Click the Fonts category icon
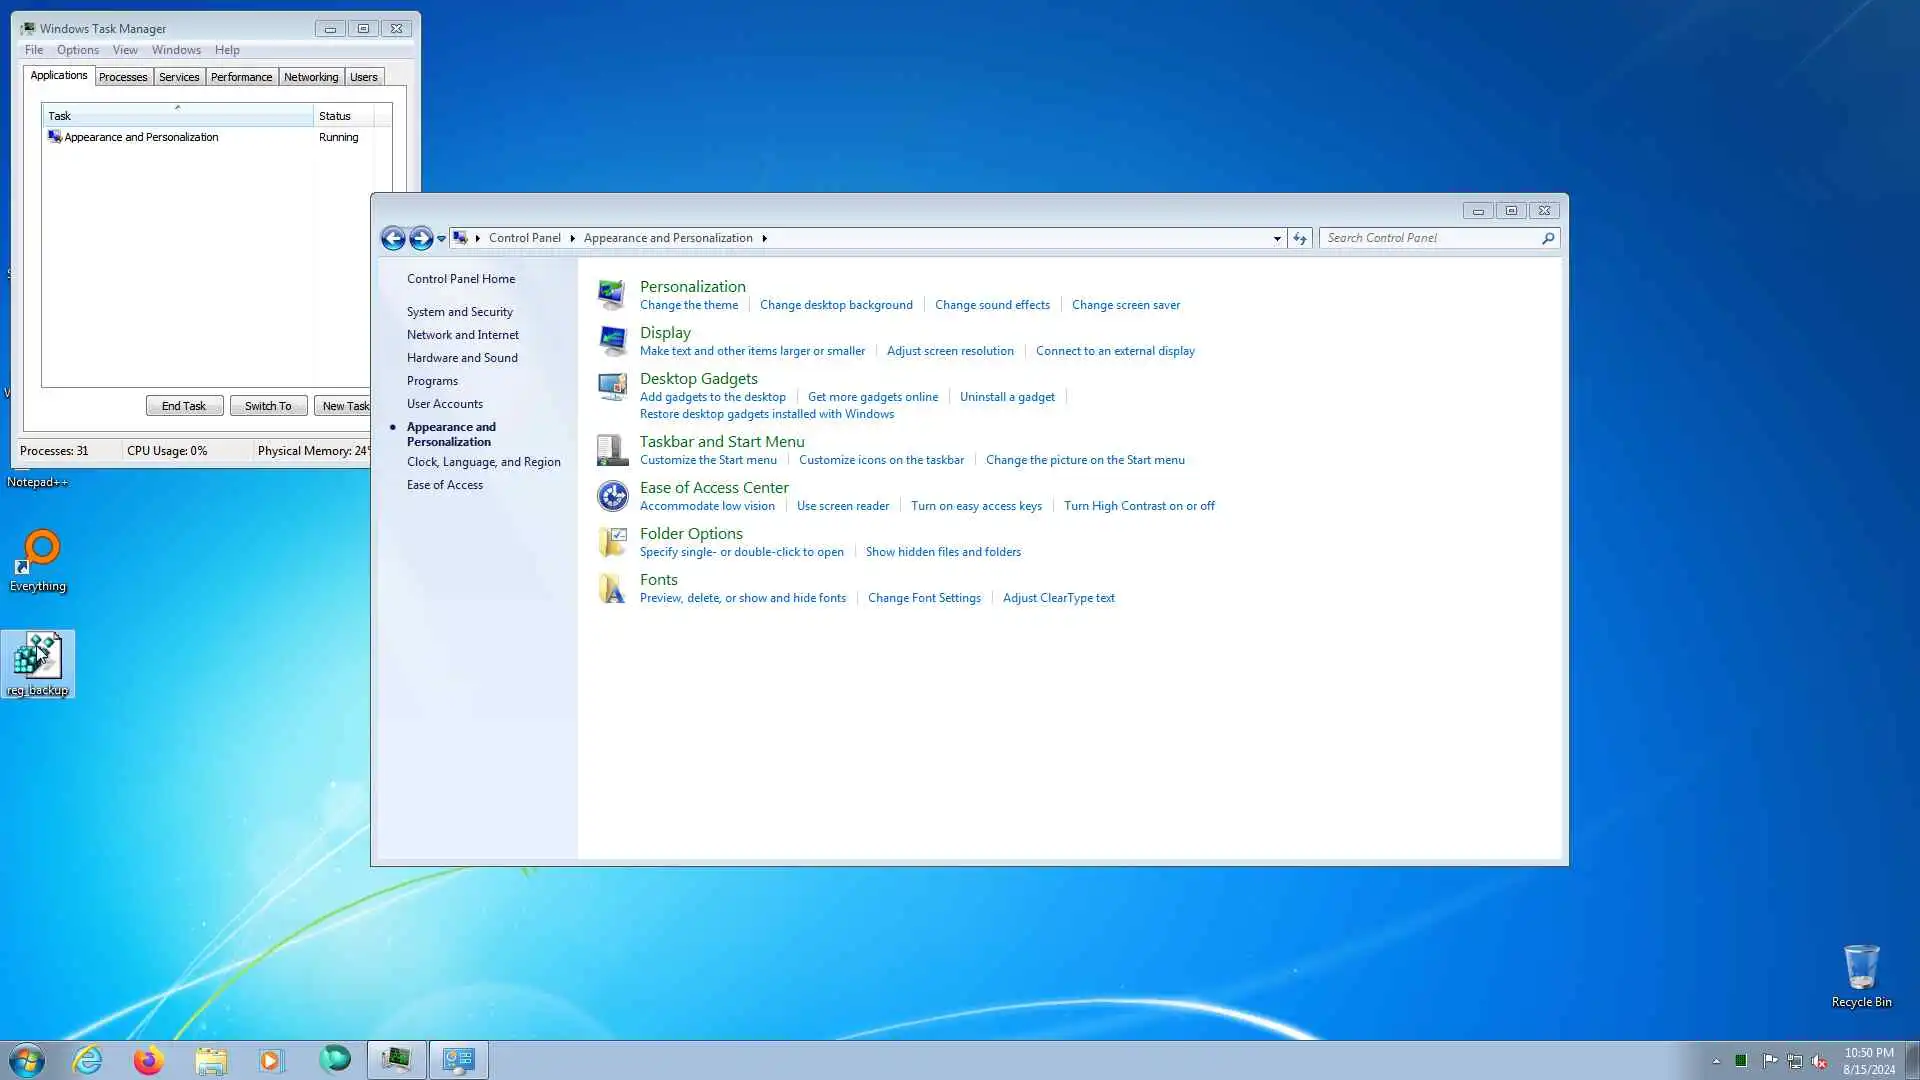This screenshot has width=1920, height=1080. click(612, 588)
